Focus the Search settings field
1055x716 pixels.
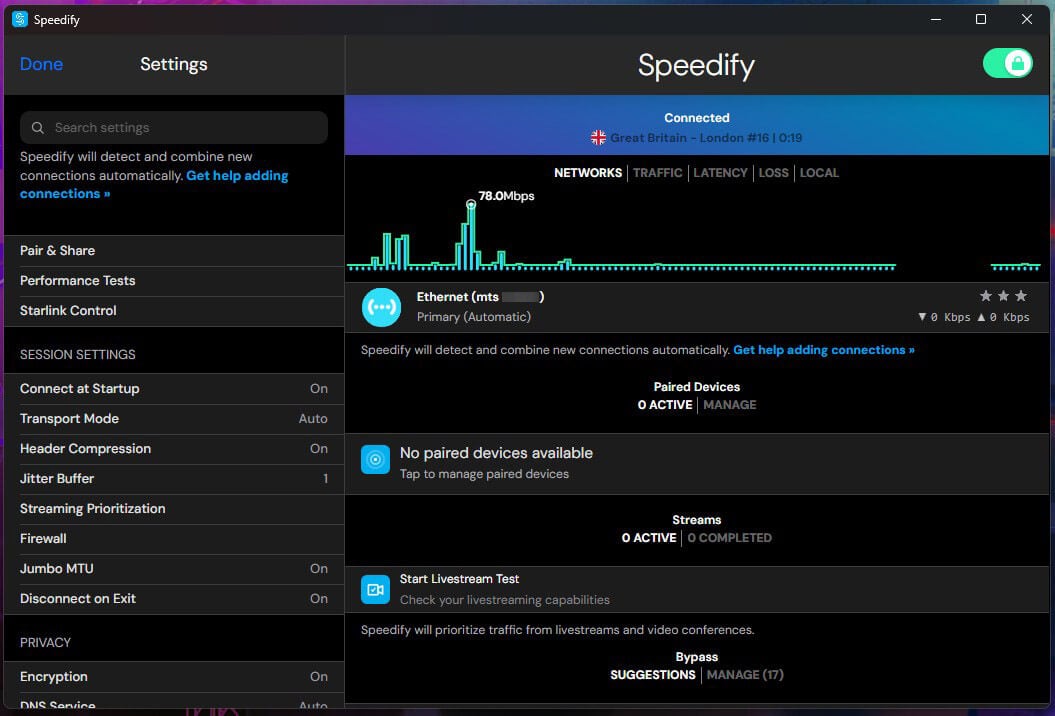(174, 127)
